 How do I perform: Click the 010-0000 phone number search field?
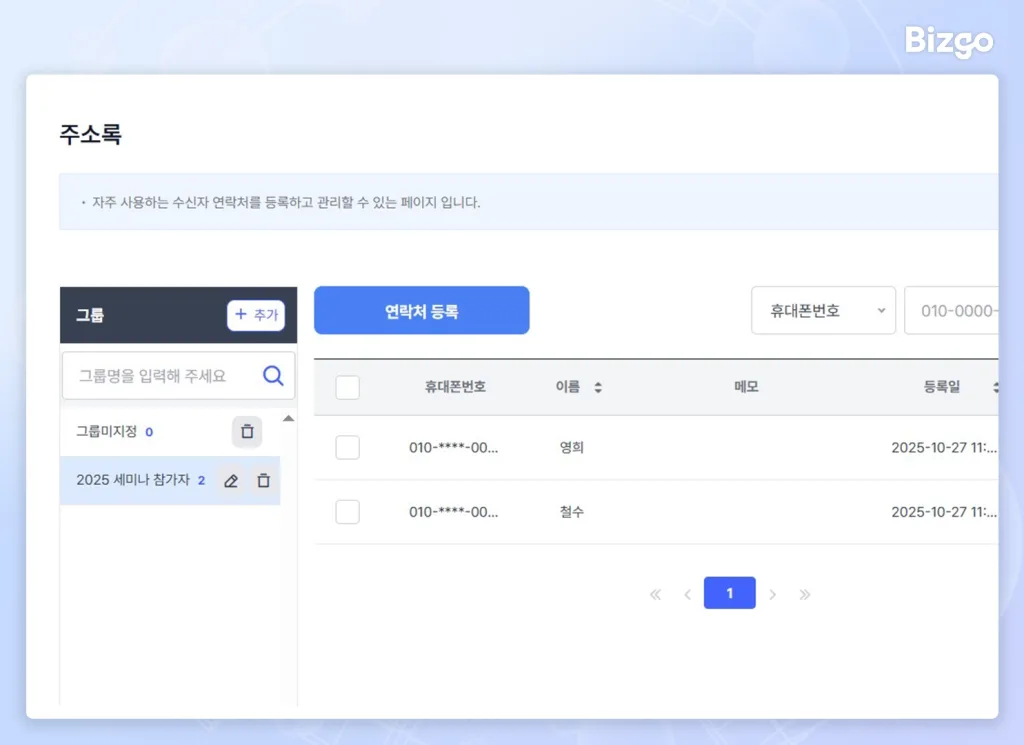(x=960, y=310)
